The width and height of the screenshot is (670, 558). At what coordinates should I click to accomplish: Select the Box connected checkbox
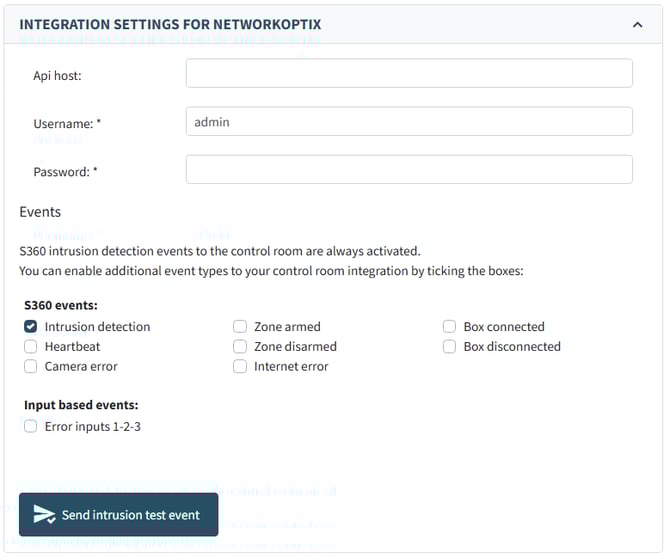450,327
